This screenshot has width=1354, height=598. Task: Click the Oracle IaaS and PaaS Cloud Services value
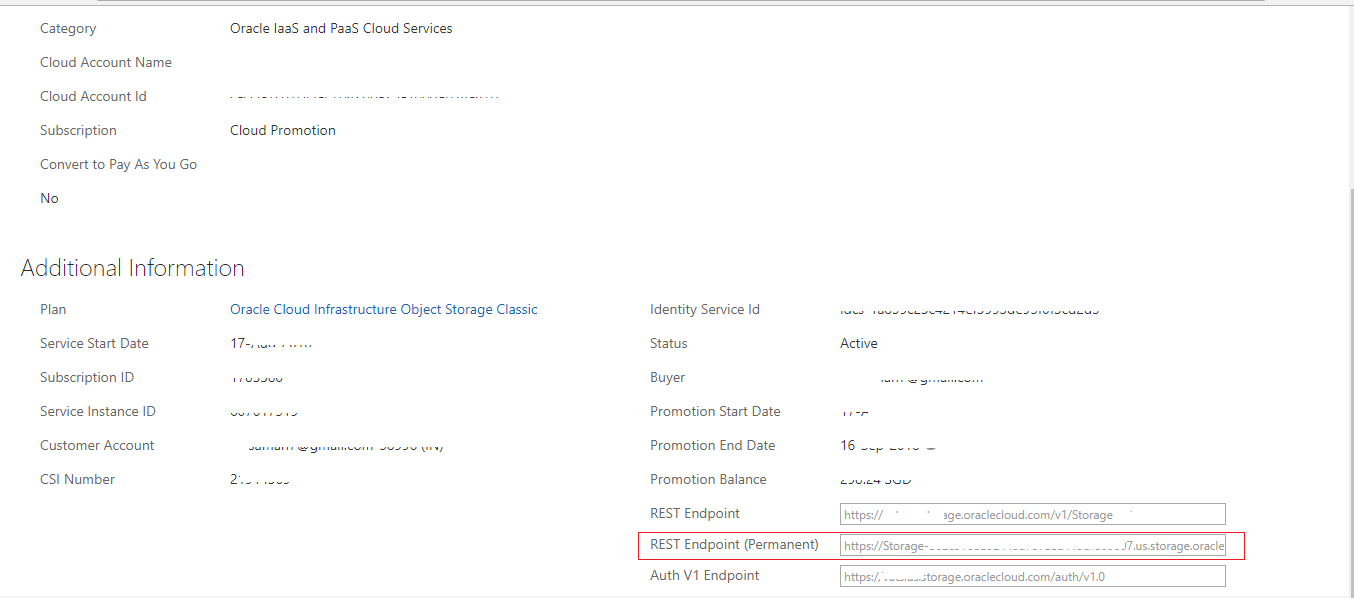pos(341,29)
